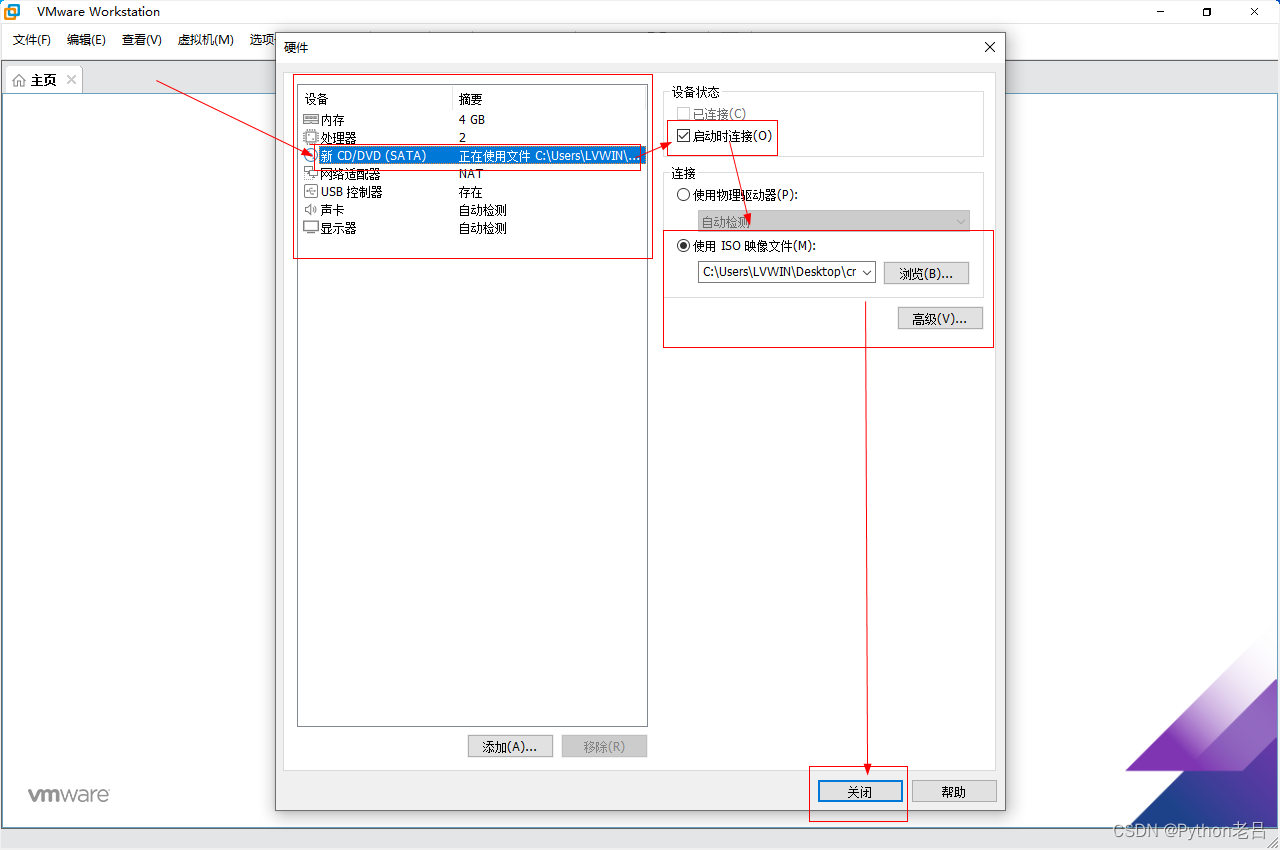Open the 编辑(E) menu
Viewport: 1280px width, 850px height.
(86, 40)
